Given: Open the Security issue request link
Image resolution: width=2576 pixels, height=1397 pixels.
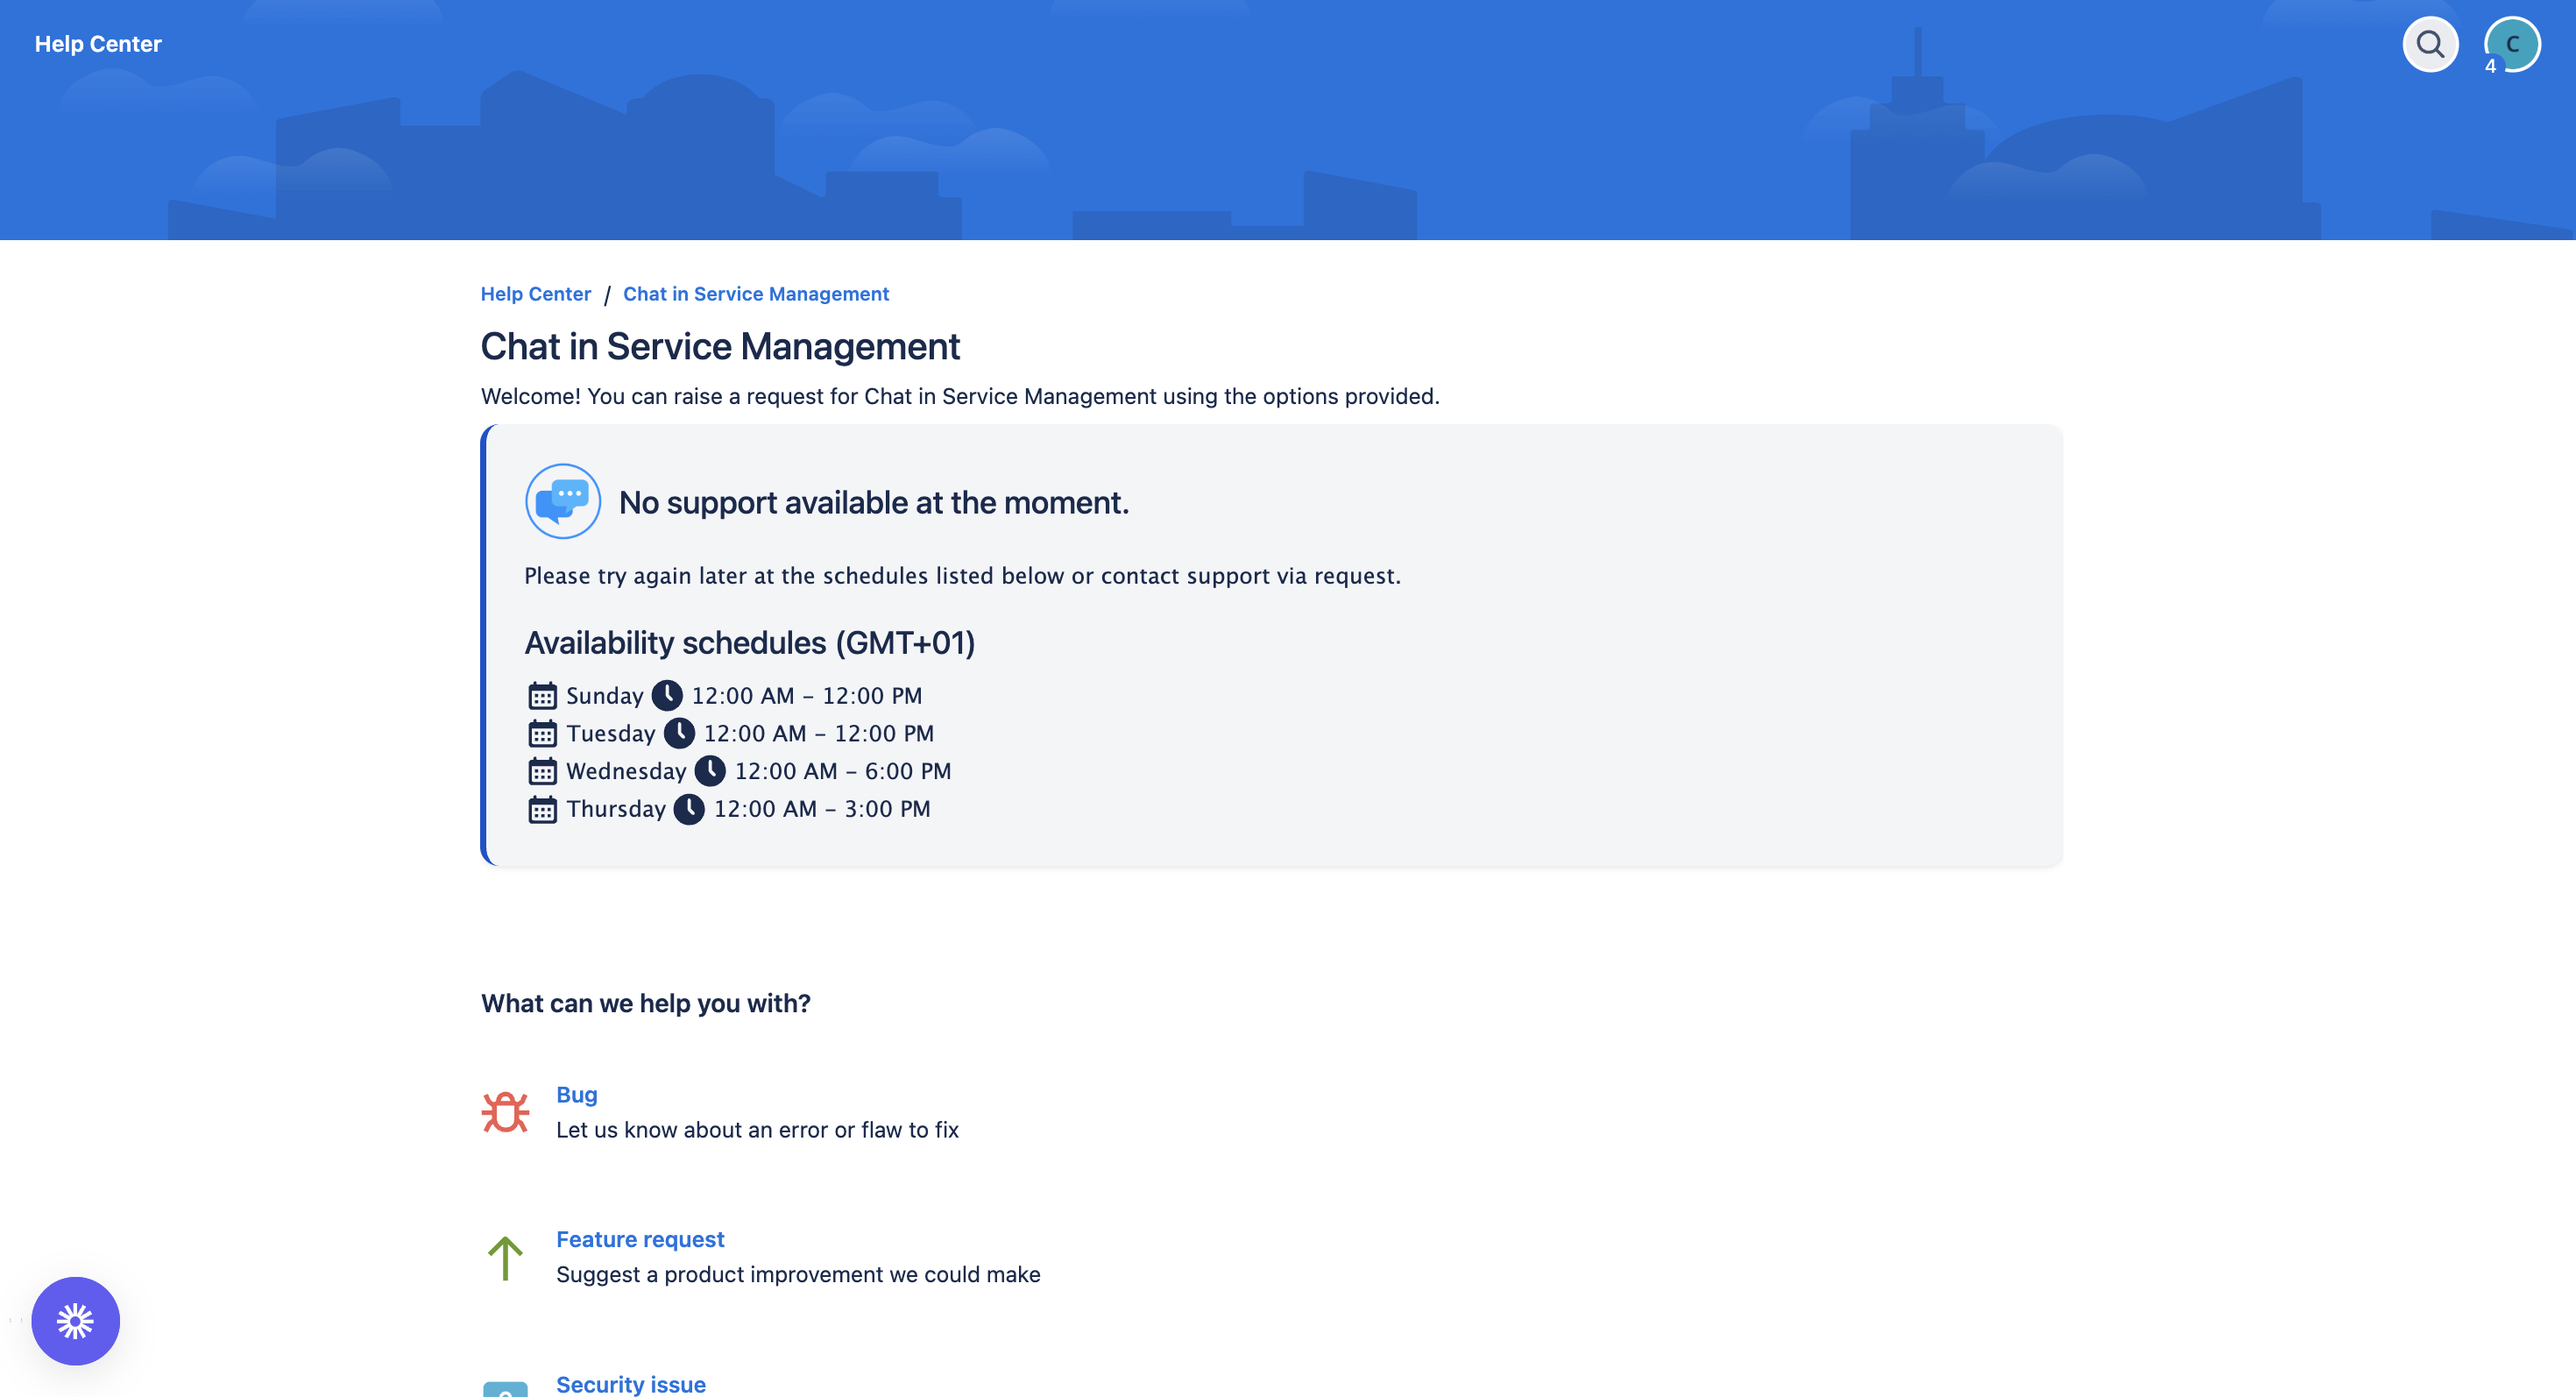Looking at the screenshot, I should [x=630, y=1384].
